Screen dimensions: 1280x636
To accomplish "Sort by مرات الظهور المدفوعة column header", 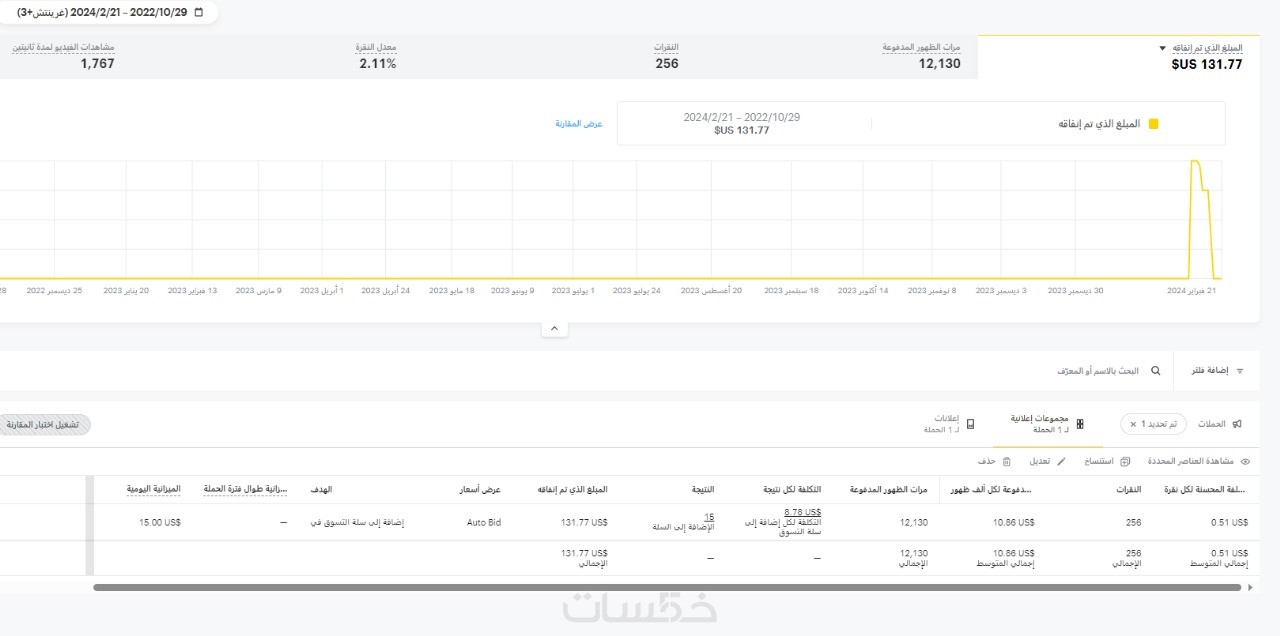I will [888, 489].
